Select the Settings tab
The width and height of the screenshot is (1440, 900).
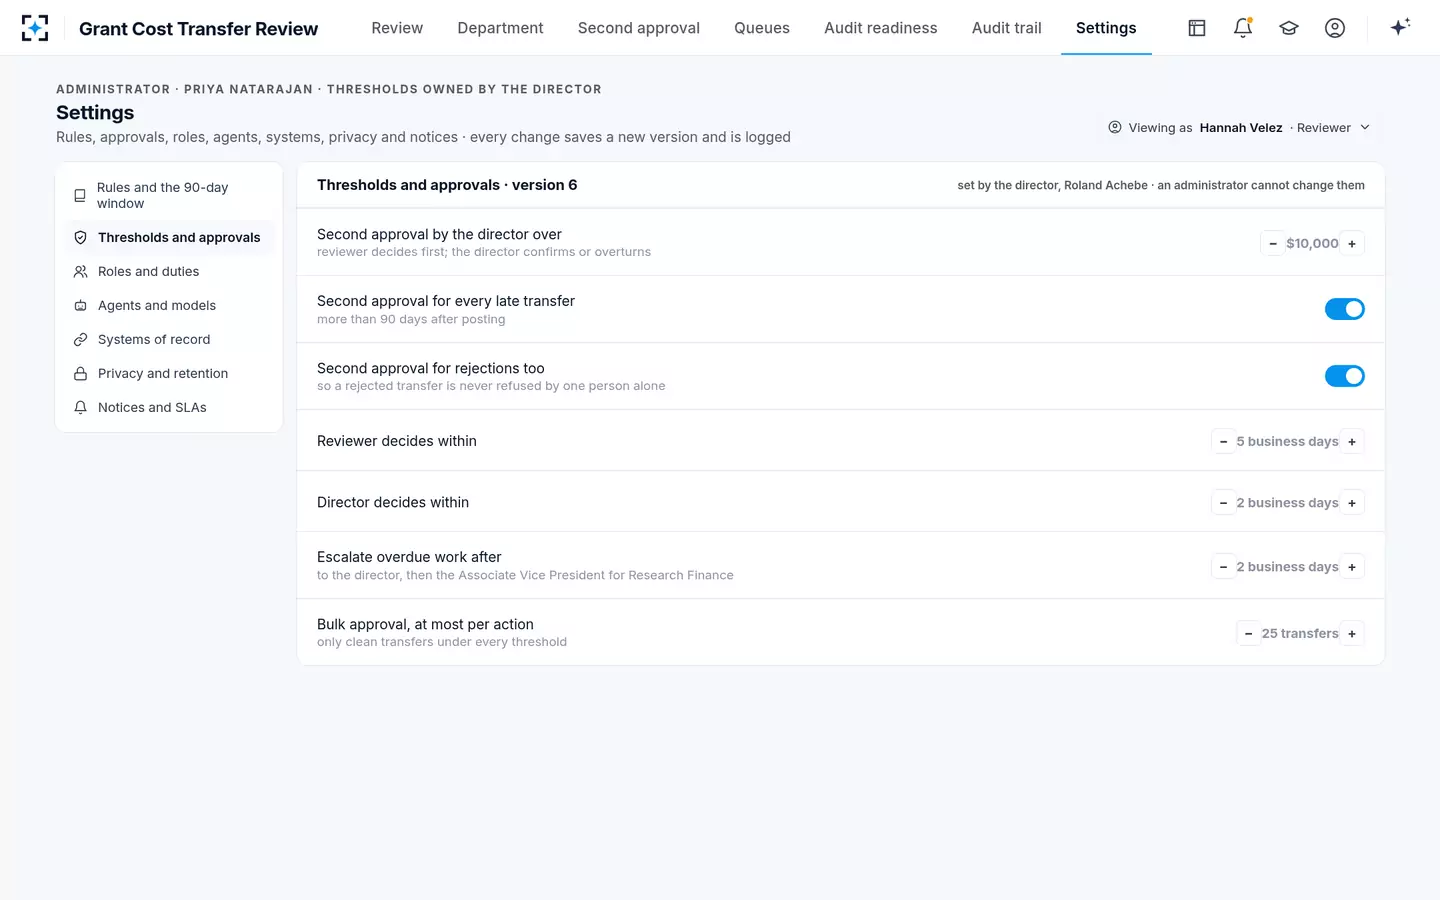(1106, 28)
